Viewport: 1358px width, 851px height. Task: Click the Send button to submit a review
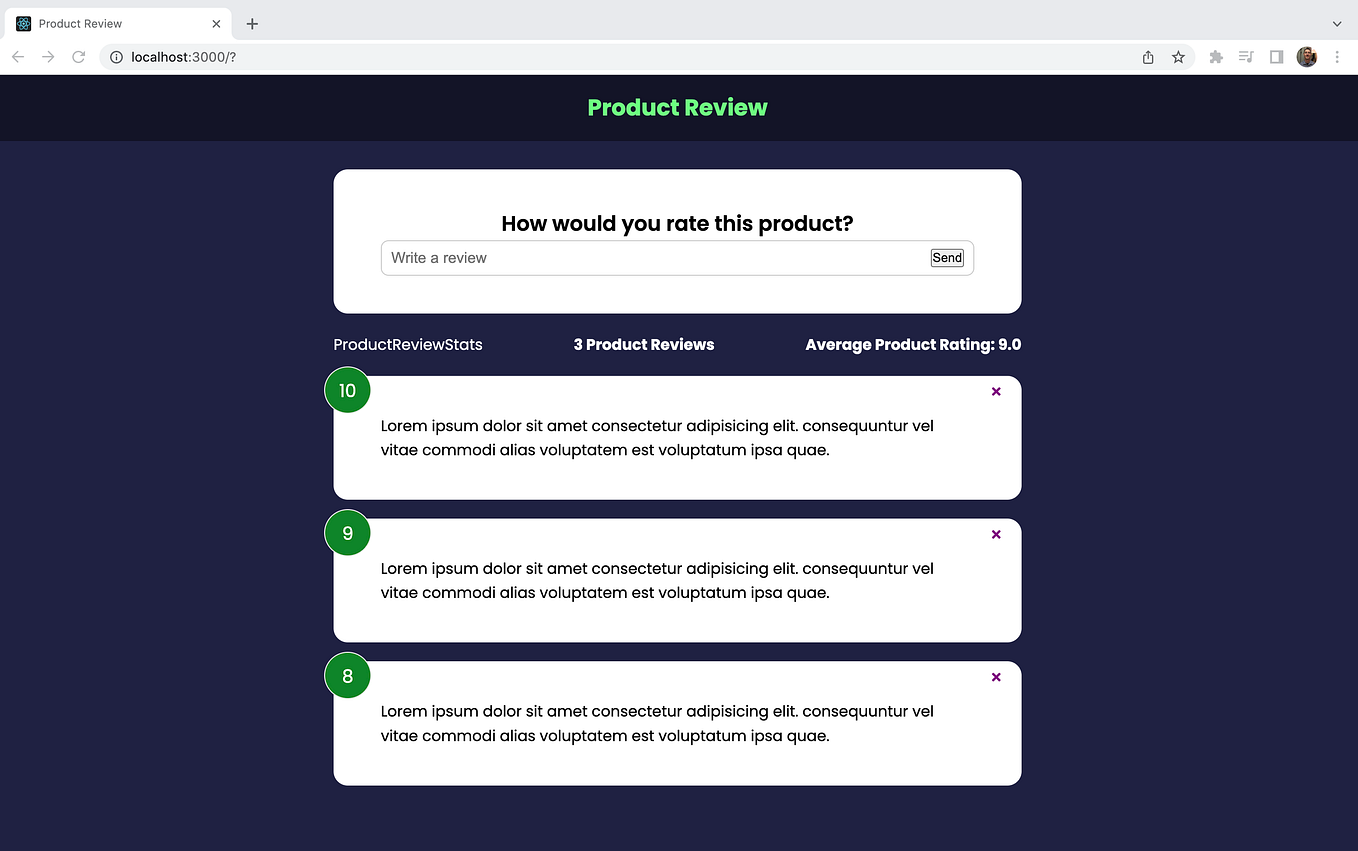[946, 257]
